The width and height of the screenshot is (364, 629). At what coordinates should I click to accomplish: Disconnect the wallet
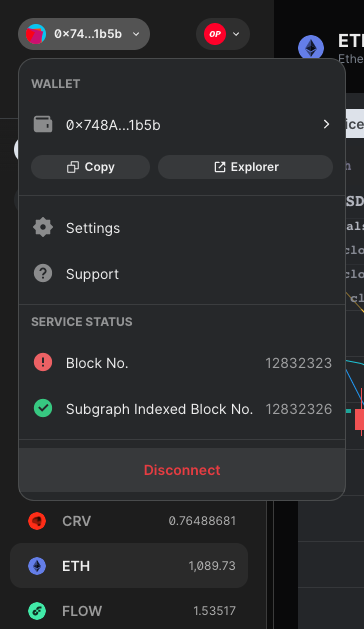pyautogui.click(x=182, y=470)
